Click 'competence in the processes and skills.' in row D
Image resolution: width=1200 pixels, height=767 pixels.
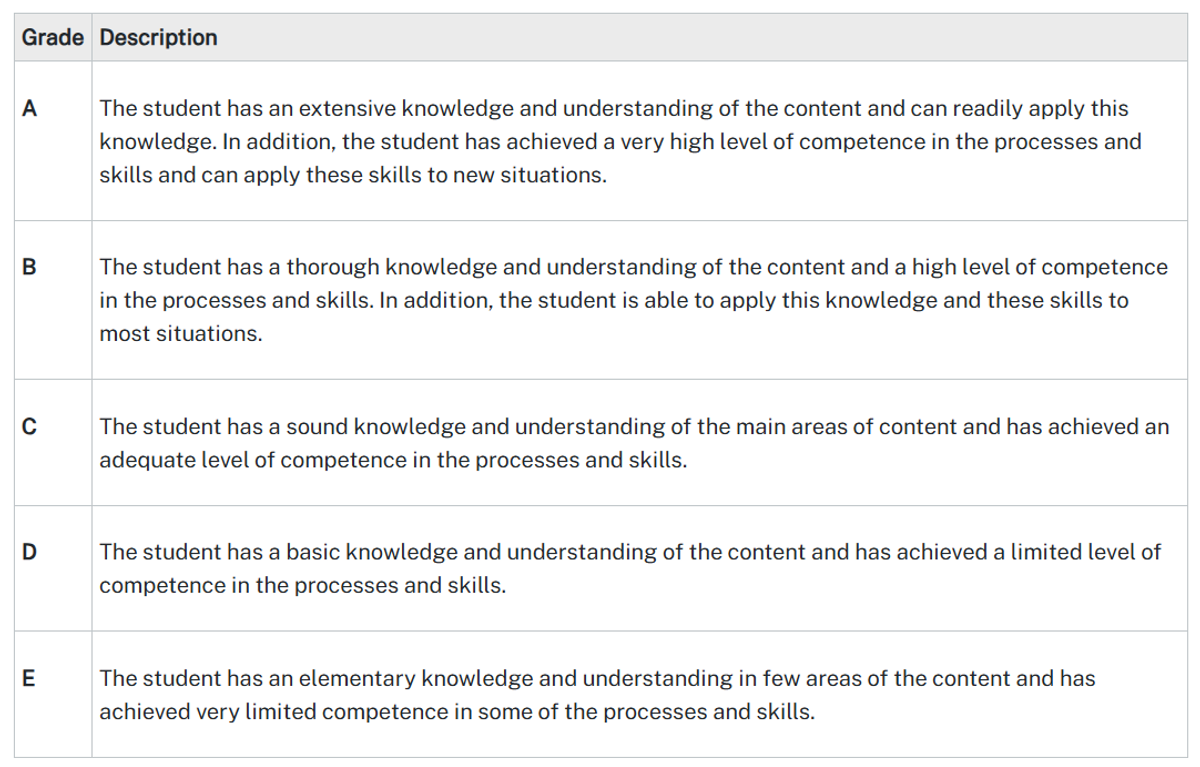302,586
